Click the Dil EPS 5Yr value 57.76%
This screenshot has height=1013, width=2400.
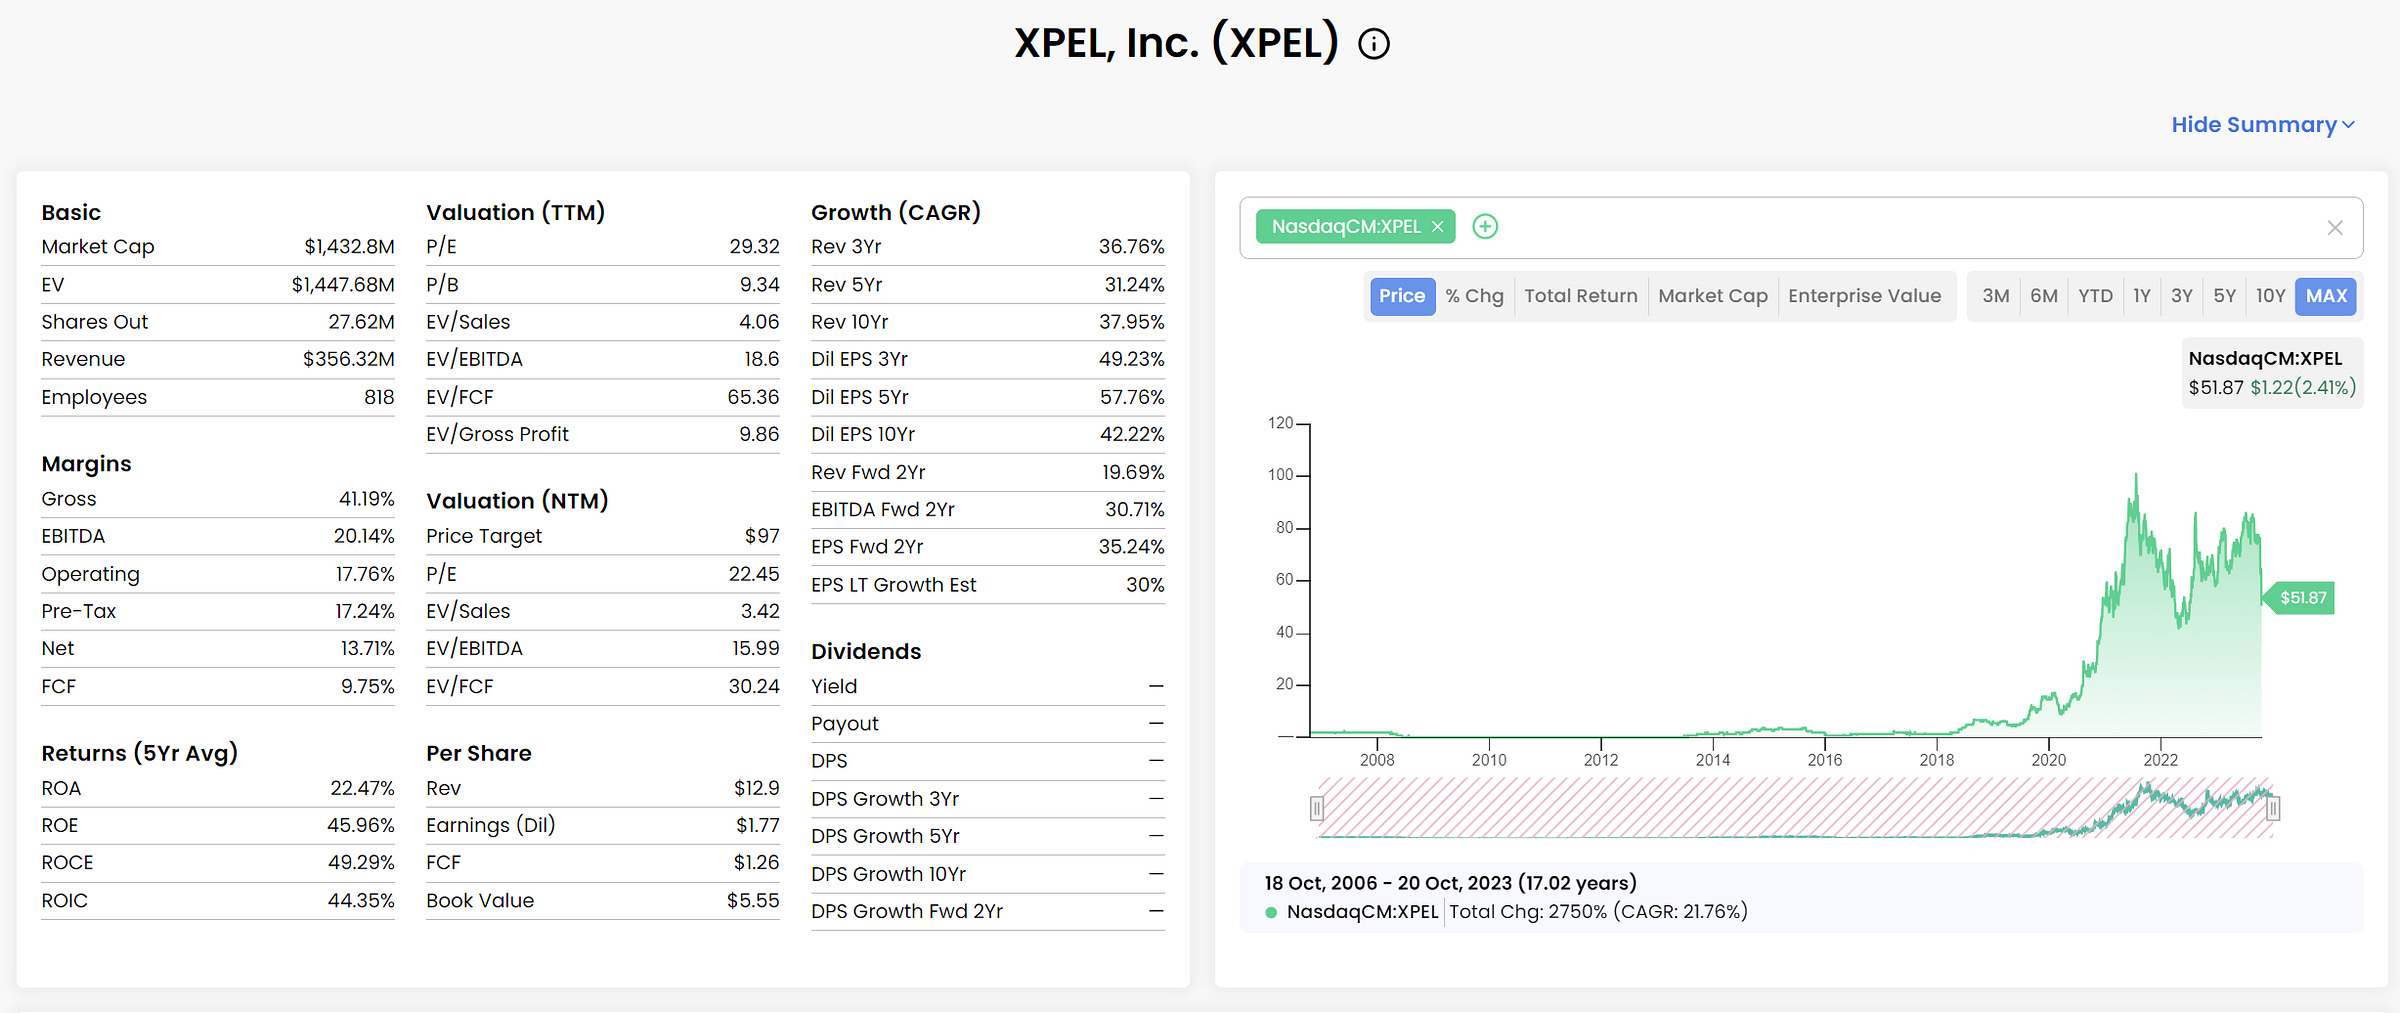1132,397
